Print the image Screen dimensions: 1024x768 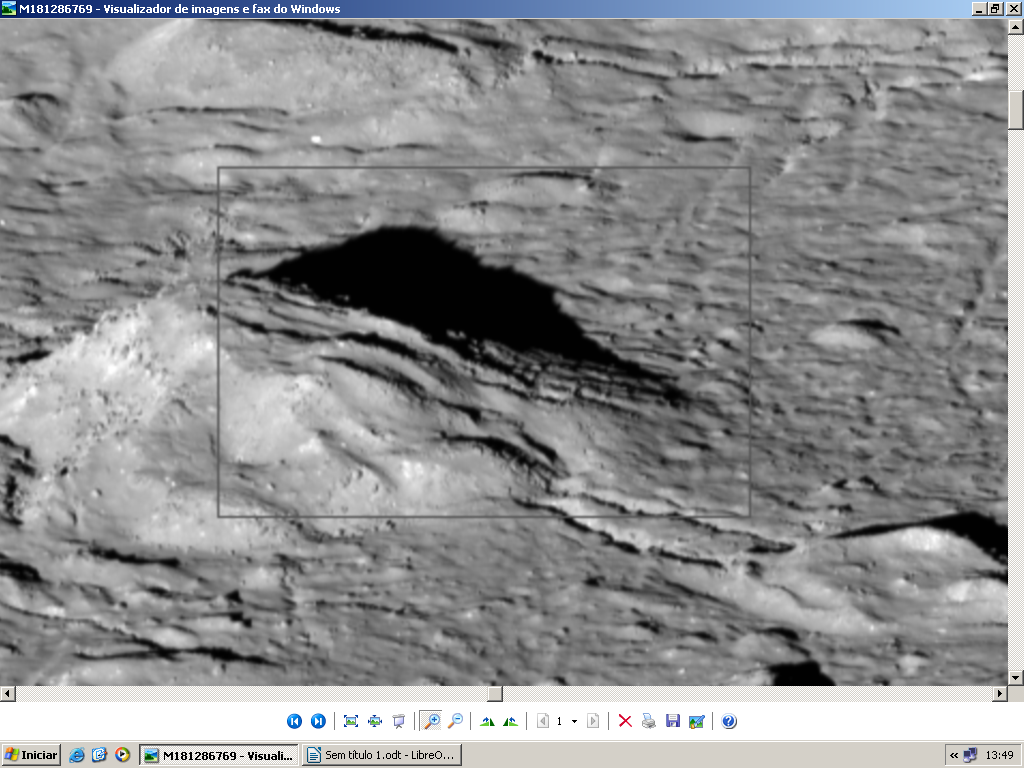[x=649, y=721]
